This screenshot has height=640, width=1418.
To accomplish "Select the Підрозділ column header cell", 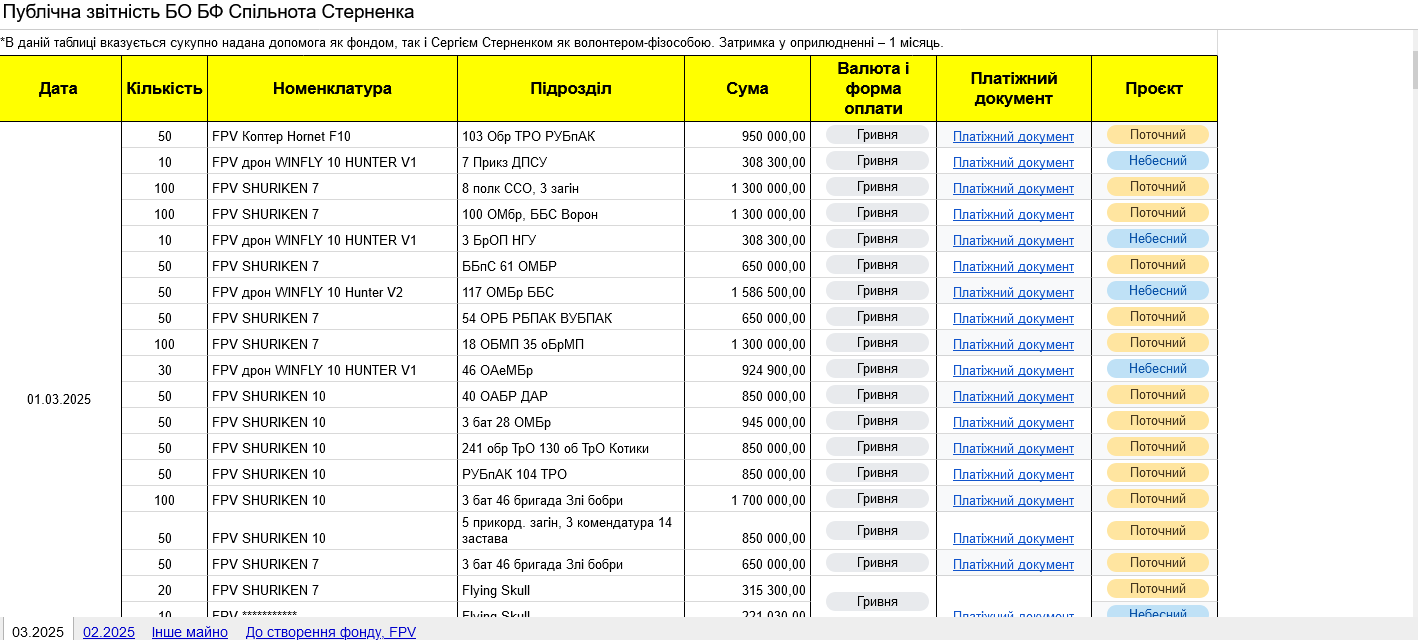I will tap(570, 88).
